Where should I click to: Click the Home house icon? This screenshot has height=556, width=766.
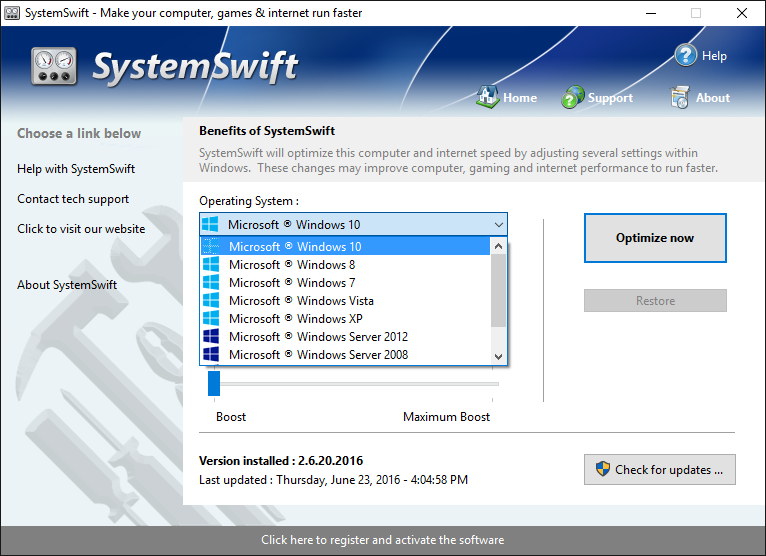coord(488,97)
